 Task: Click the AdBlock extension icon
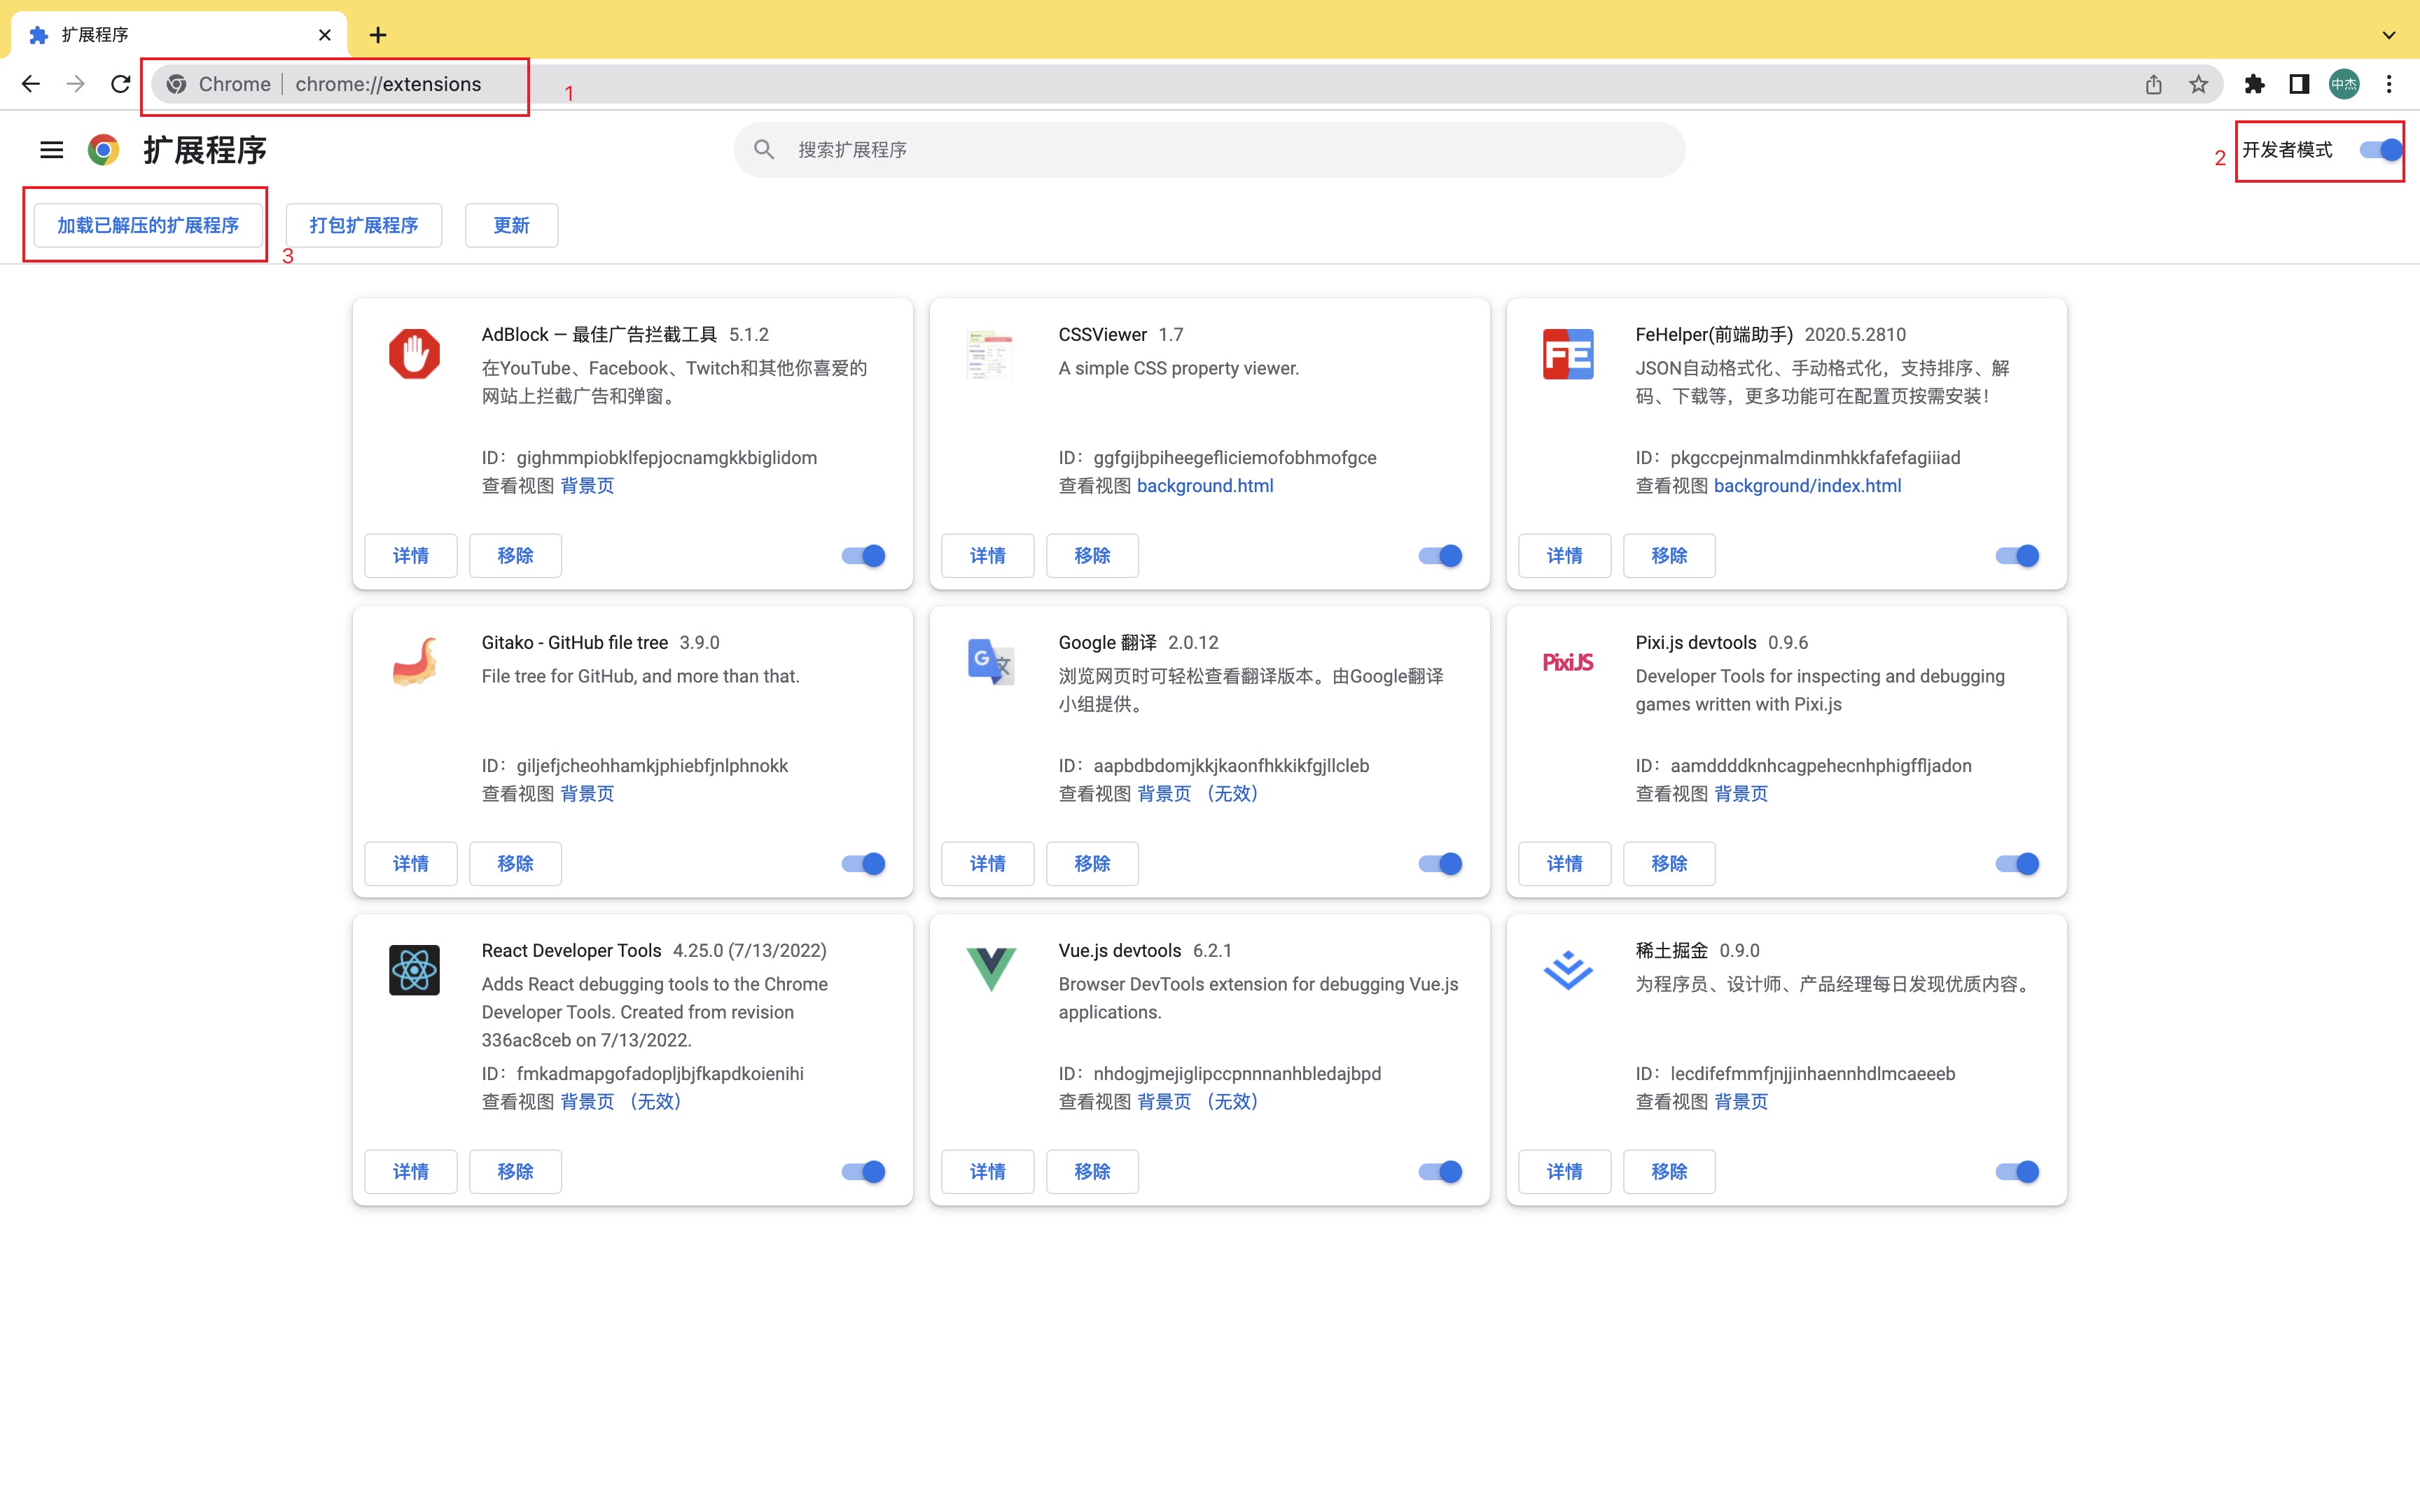(x=414, y=354)
